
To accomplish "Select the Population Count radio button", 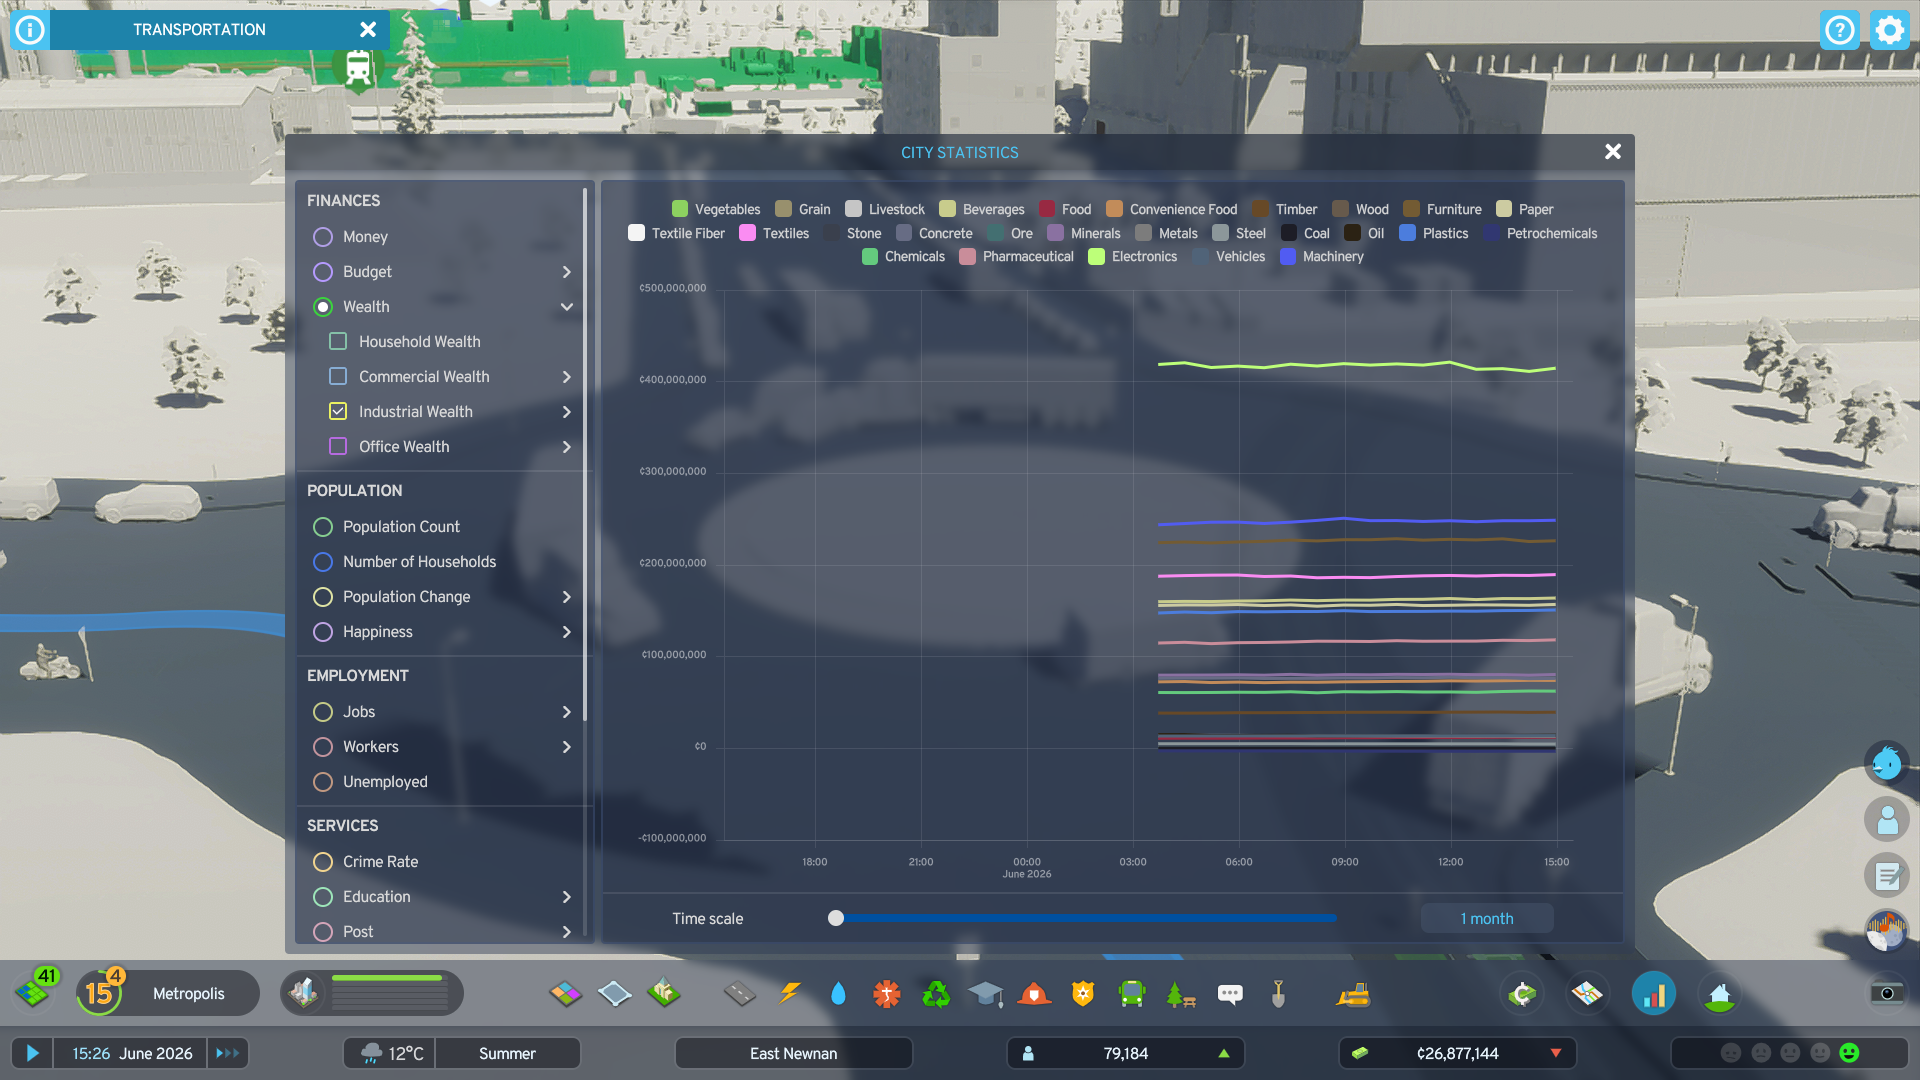I will [323, 527].
